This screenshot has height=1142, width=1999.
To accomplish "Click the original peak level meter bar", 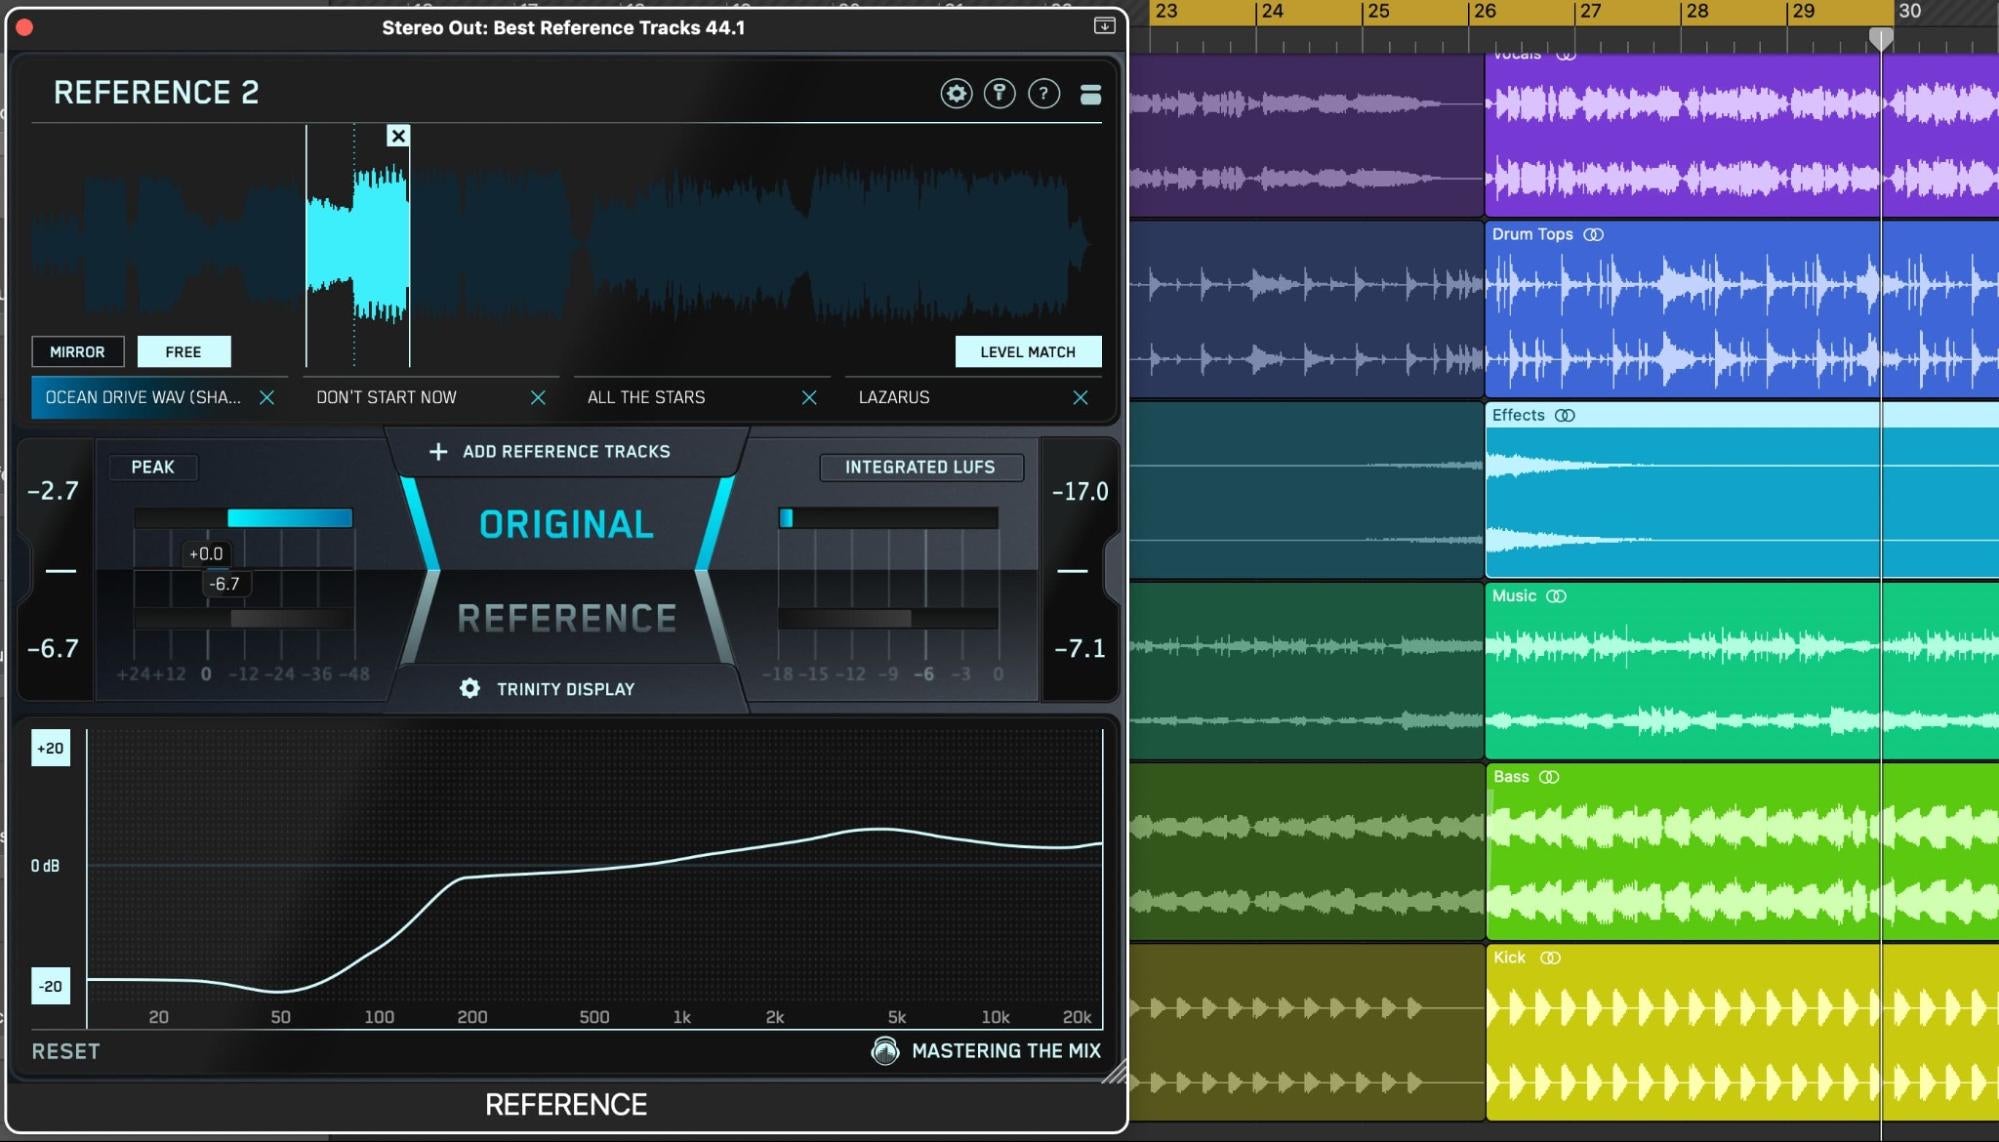I will click(244, 518).
